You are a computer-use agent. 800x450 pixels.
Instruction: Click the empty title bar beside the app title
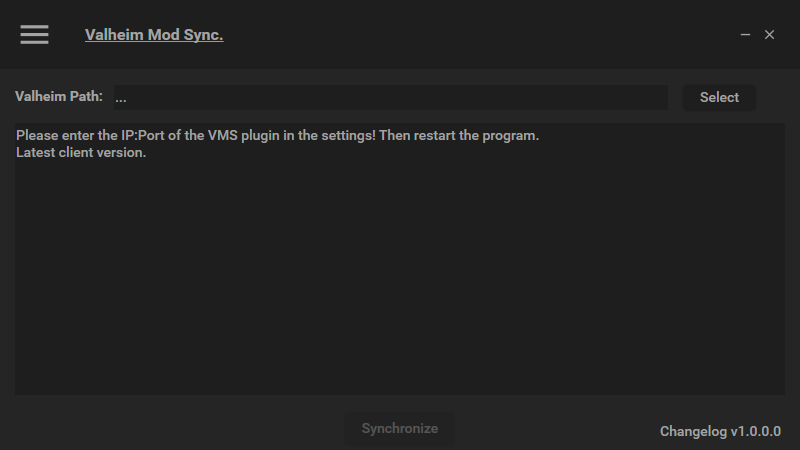[480, 34]
